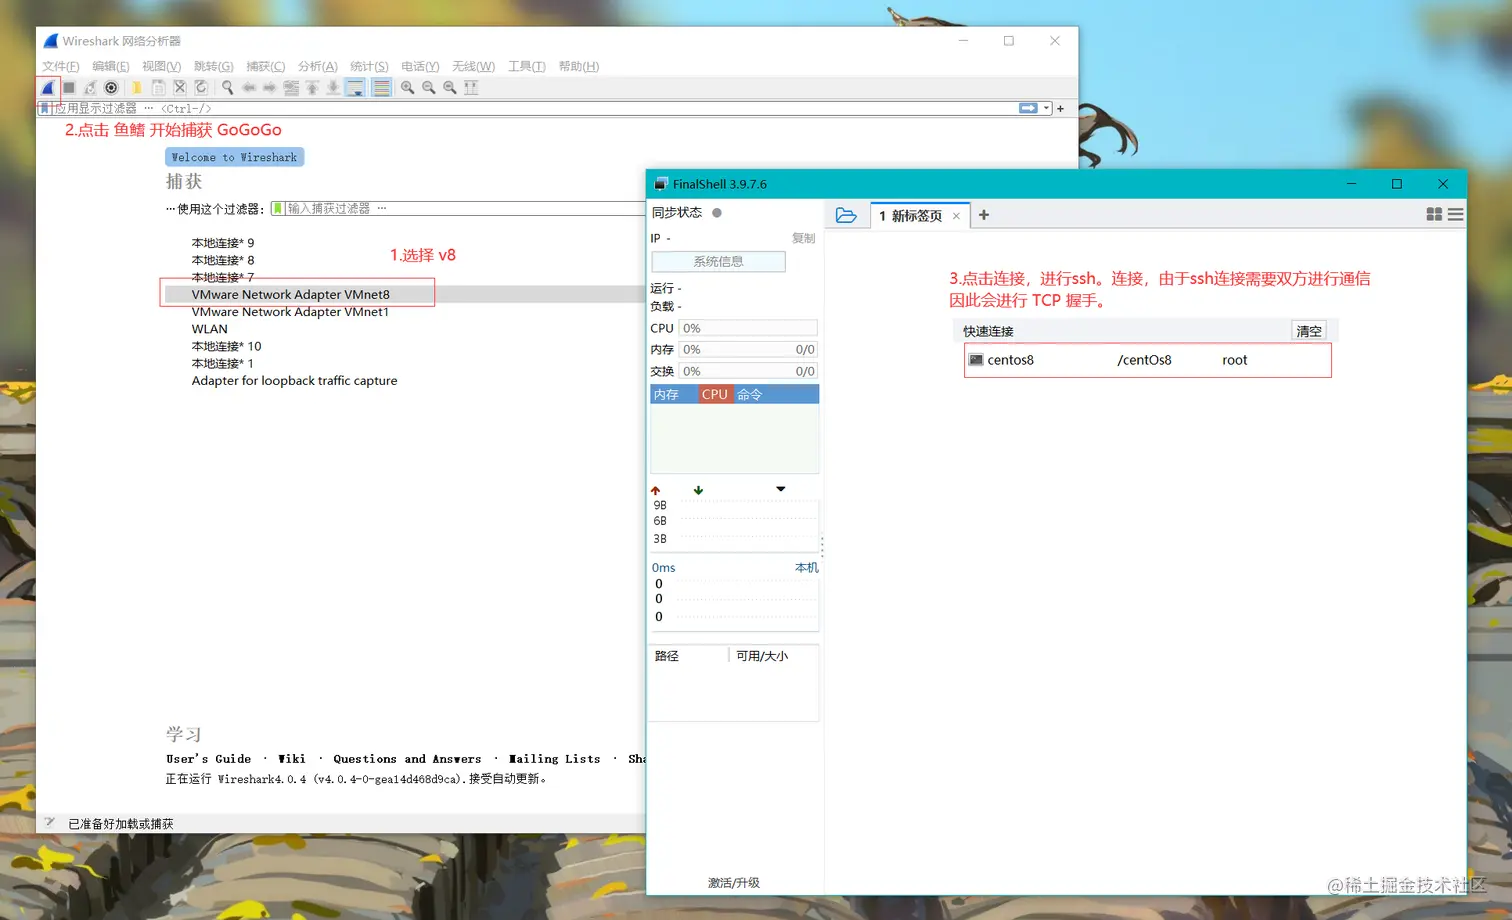1512x920 pixels.
Task: Expand the display filter history dropdown
Action: click(x=1046, y=108)
